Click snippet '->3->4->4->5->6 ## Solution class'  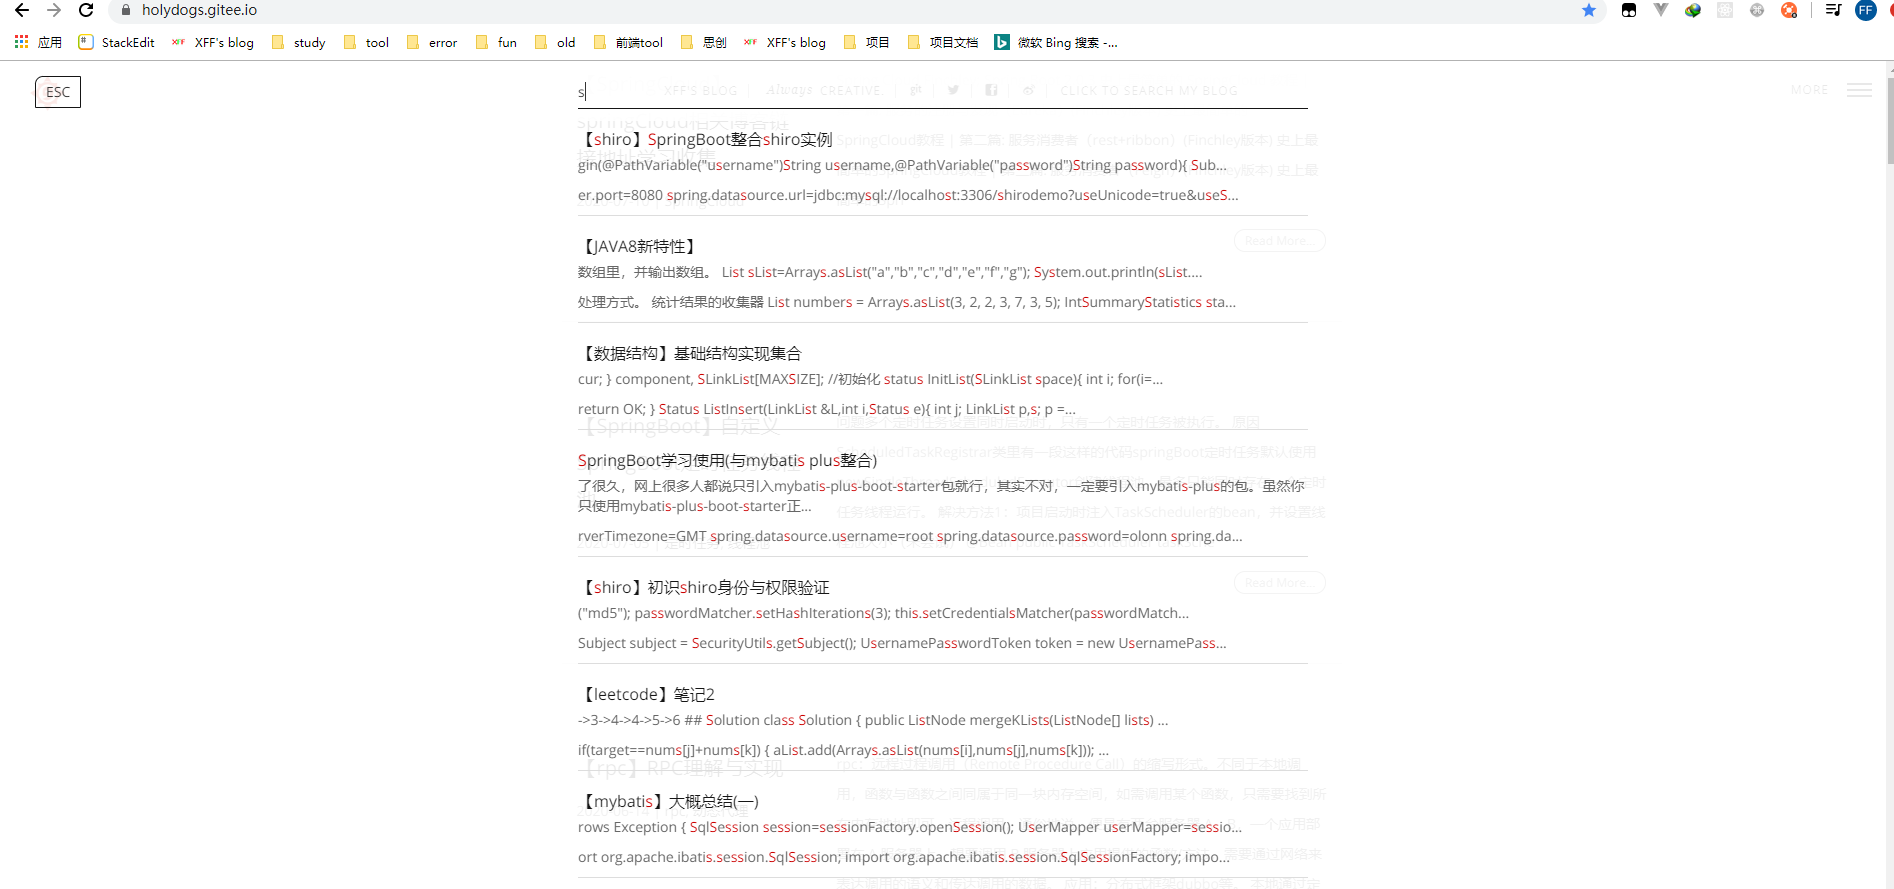pyautogui.click(x=873, y=720)
